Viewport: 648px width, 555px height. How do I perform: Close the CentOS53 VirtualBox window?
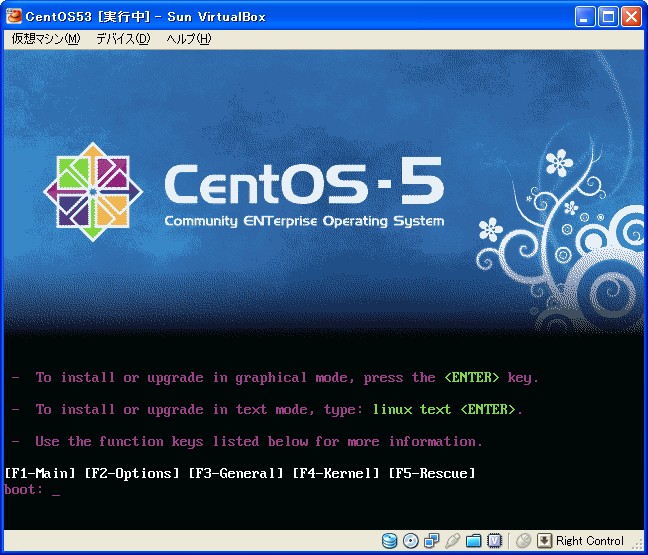(x=632, y=17)
